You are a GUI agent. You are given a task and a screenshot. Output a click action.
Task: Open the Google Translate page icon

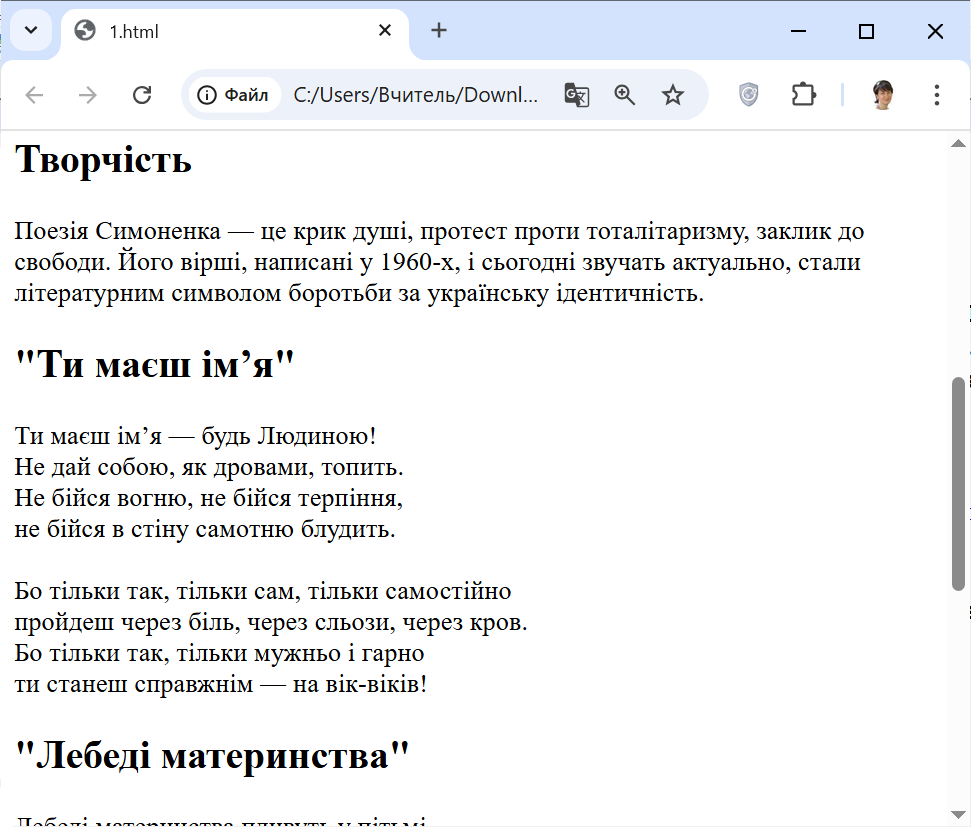[576, 95]
